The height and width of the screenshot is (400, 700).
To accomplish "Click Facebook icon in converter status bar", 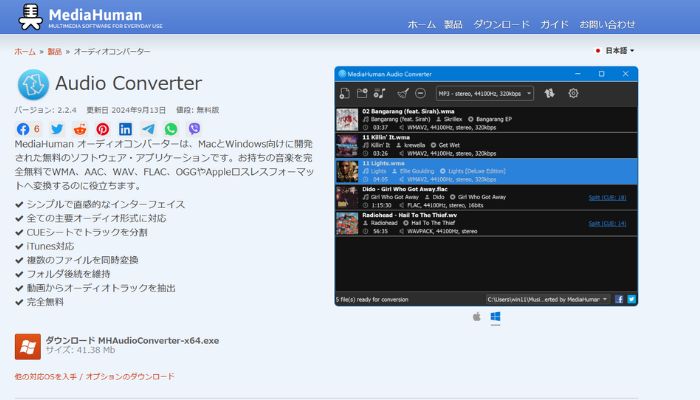I will 619,299.
